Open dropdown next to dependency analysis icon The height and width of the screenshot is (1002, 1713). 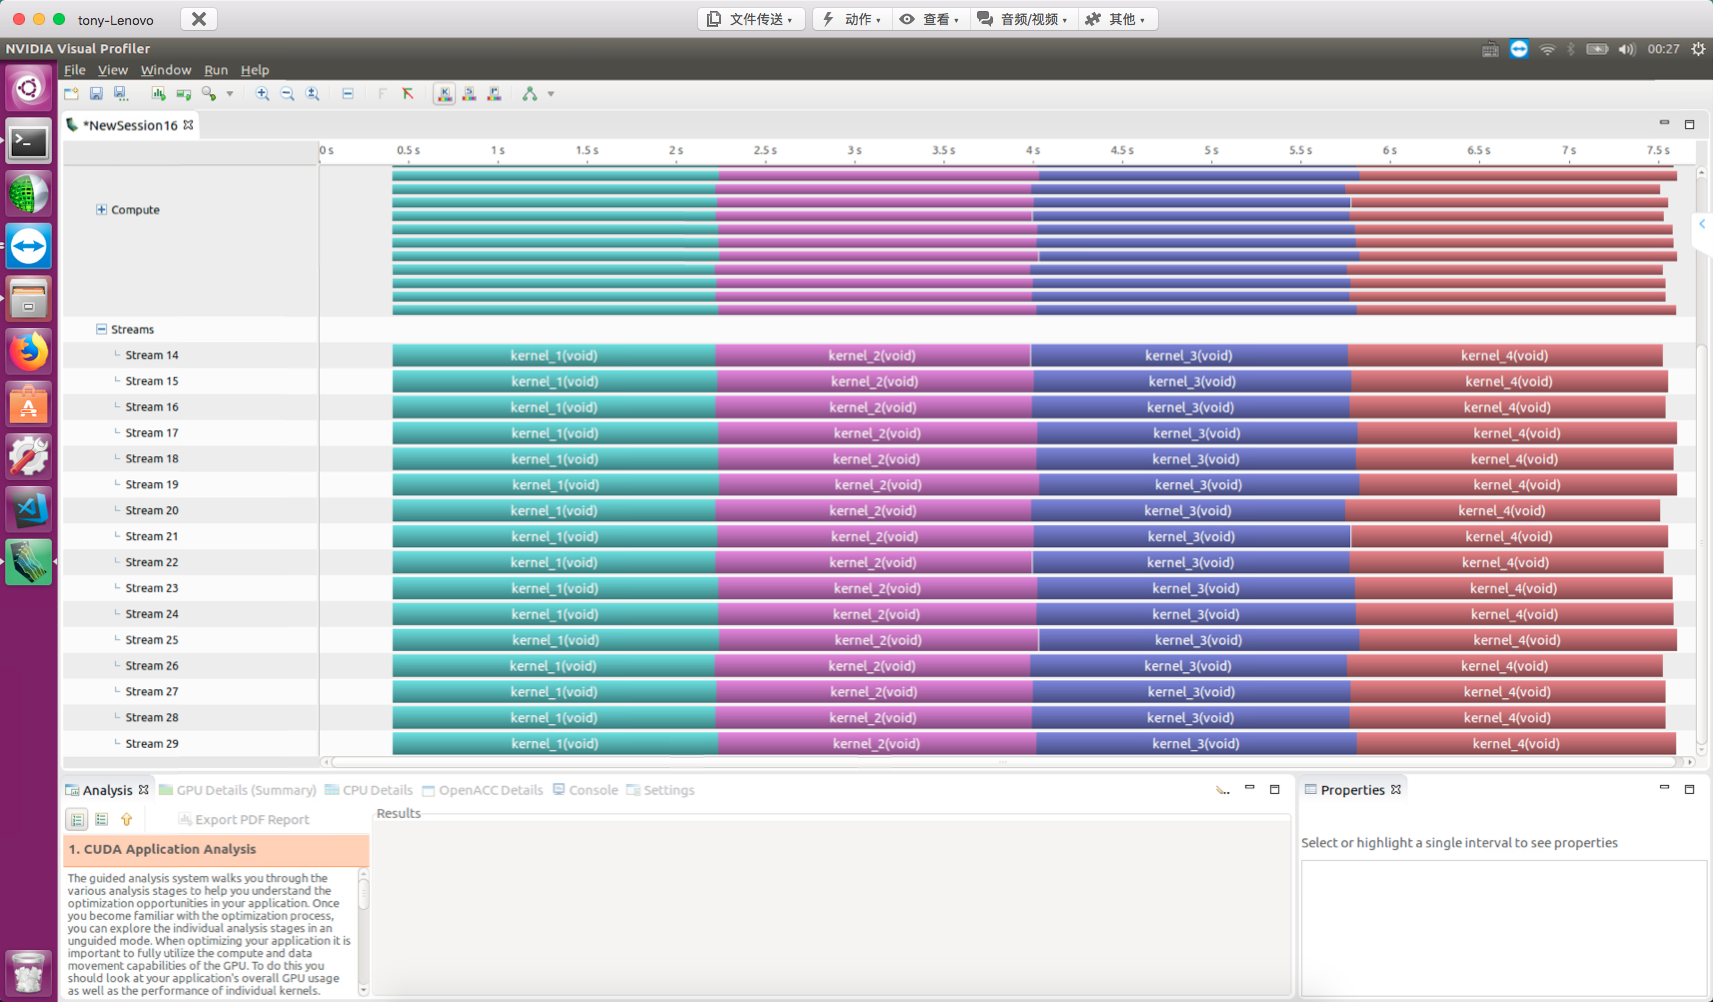point(551,94)
